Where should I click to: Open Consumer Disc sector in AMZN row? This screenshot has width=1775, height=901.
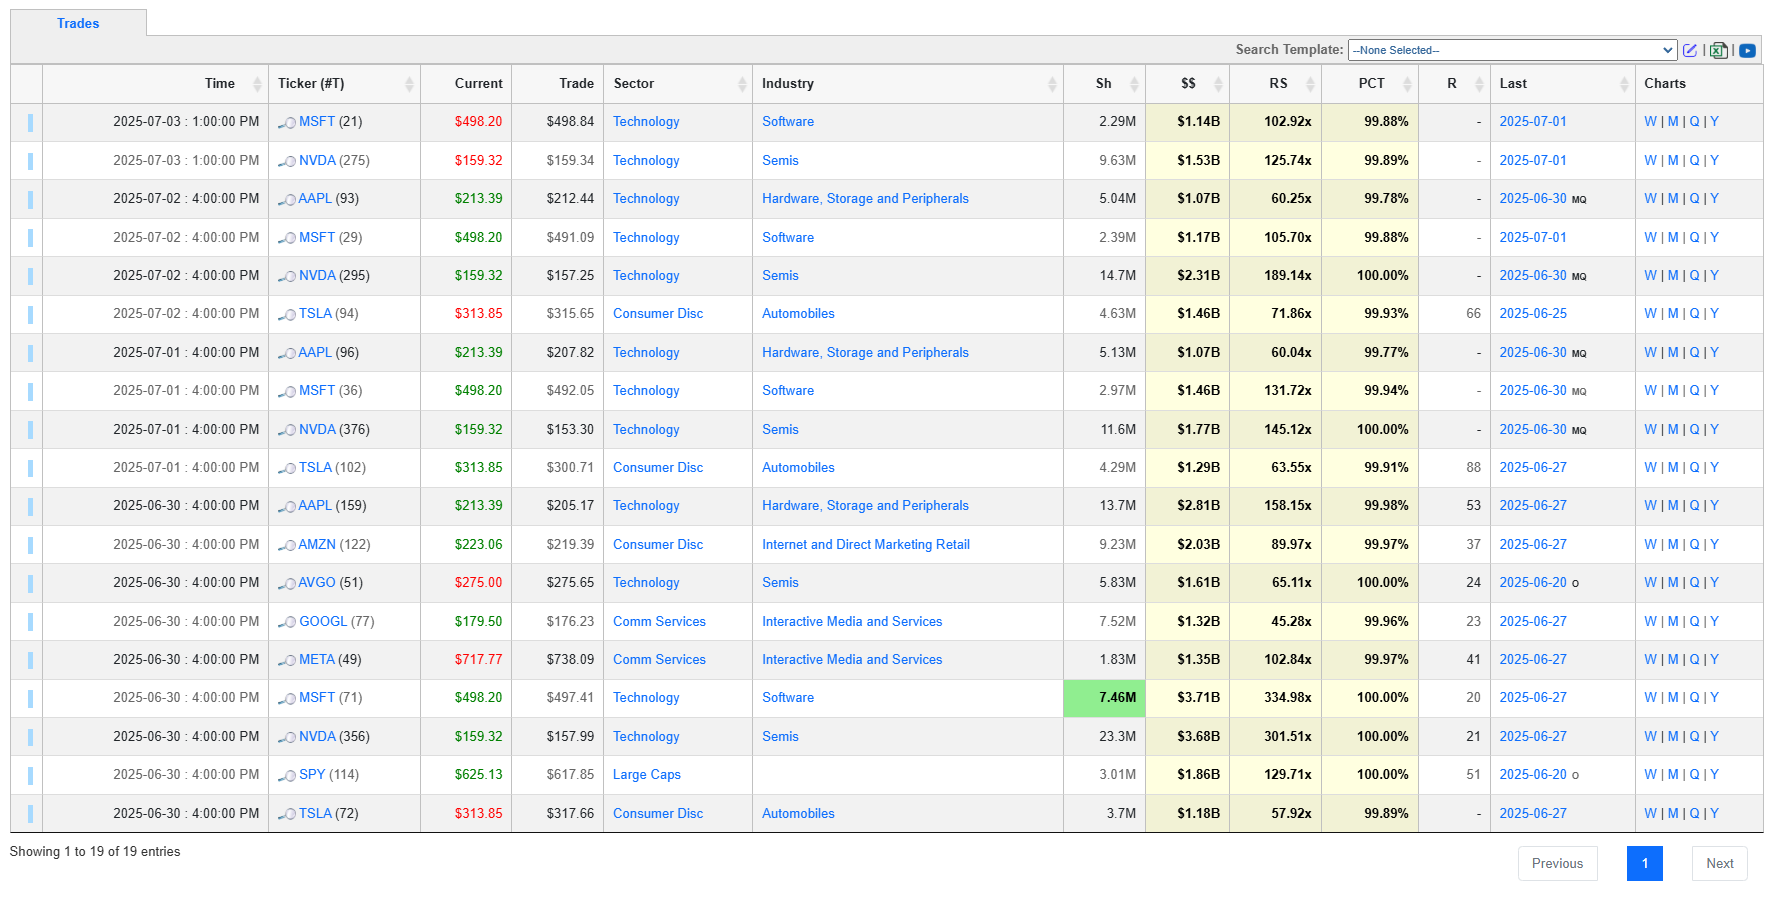click(x=658, y=545)
